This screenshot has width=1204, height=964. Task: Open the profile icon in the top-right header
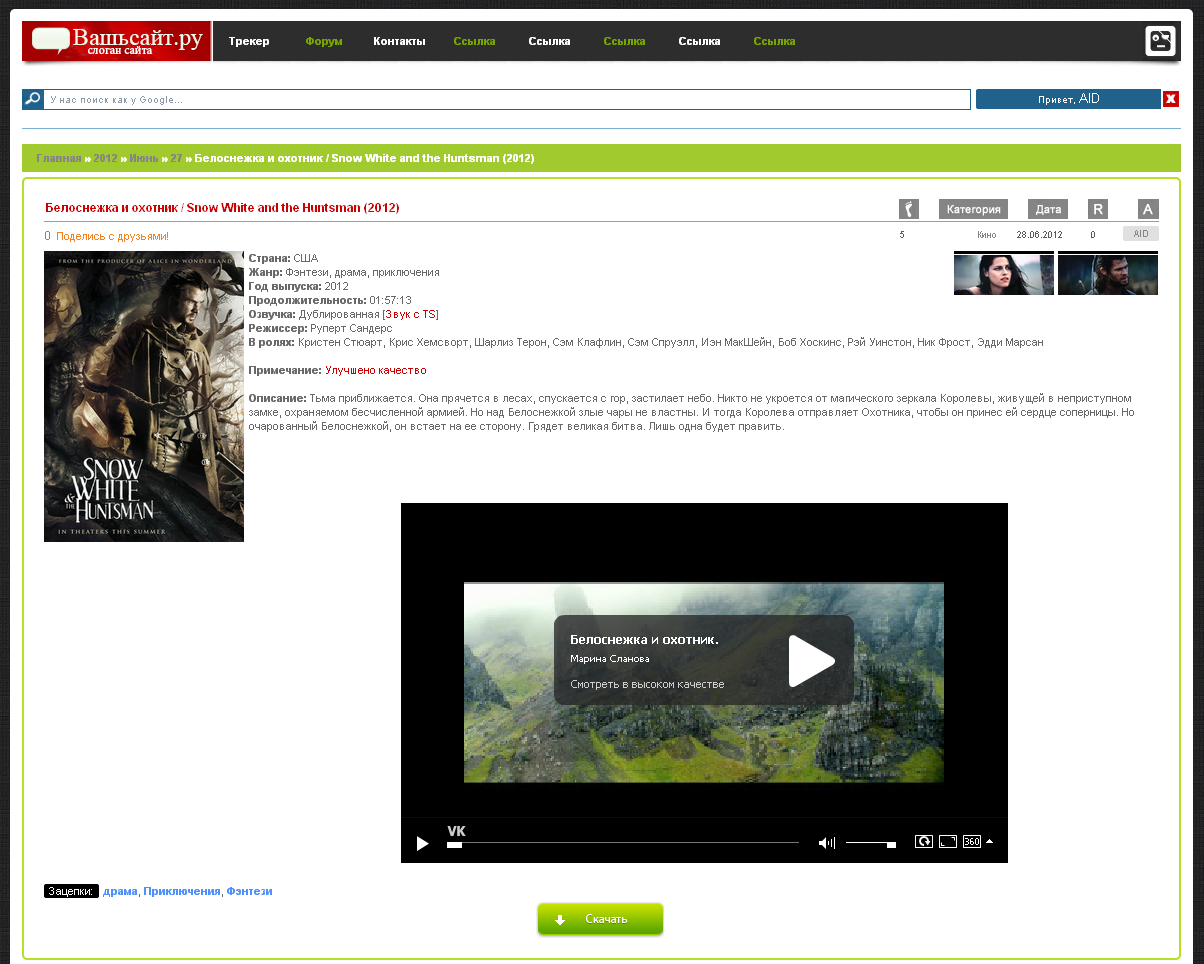tap(1160, 41)
